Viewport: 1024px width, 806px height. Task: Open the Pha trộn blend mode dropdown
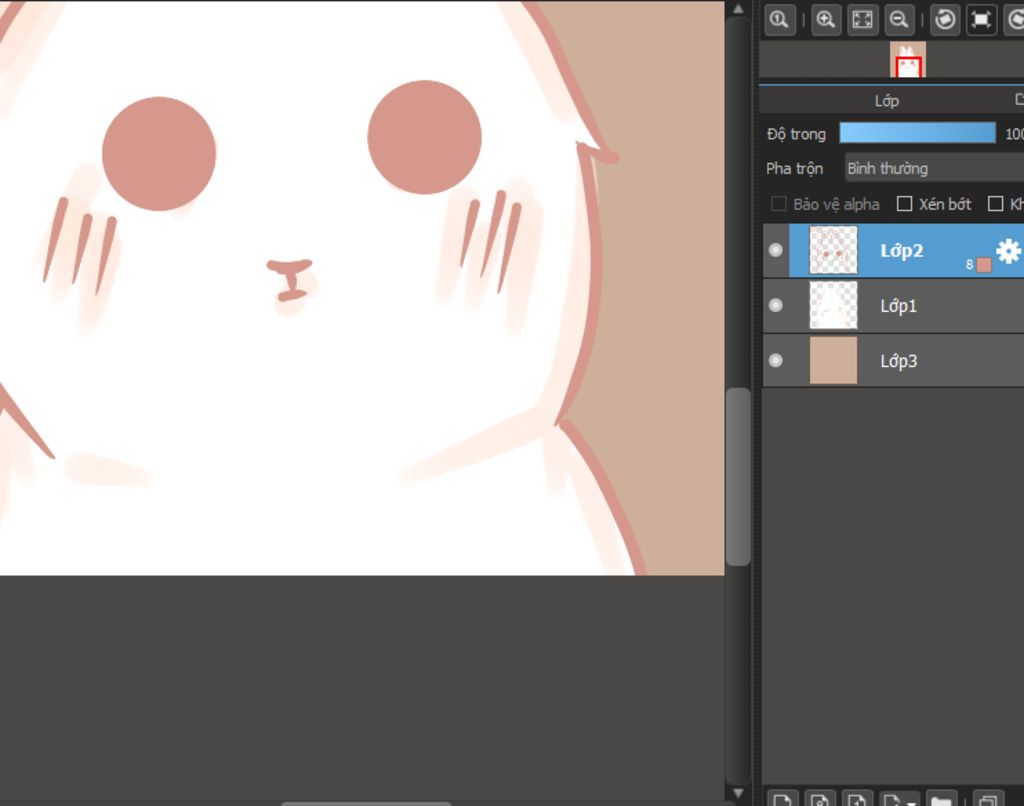pos(934,169)
